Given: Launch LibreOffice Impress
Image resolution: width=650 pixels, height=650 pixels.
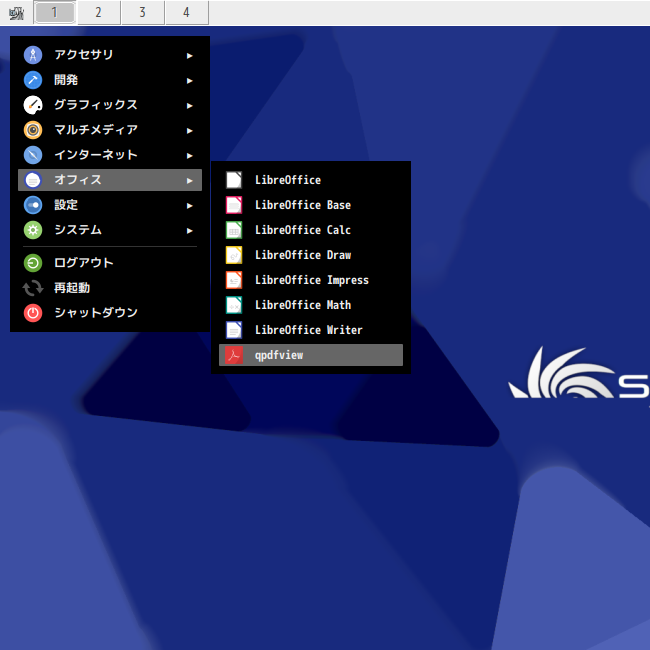Looking at the screenshot, I should point(311,280).
